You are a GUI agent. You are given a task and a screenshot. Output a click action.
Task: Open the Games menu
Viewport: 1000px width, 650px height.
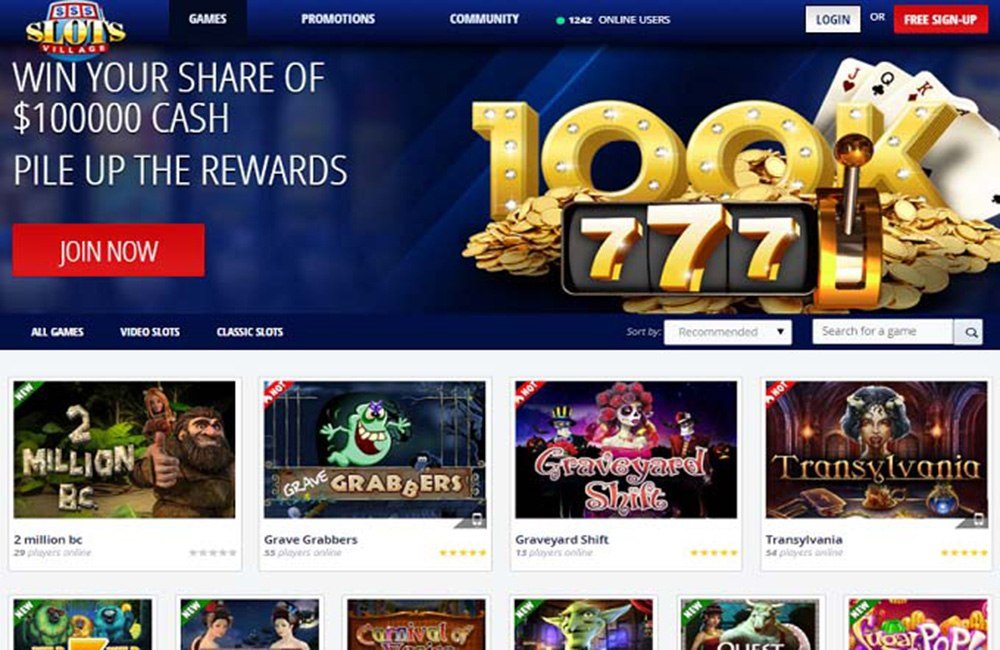207,19
